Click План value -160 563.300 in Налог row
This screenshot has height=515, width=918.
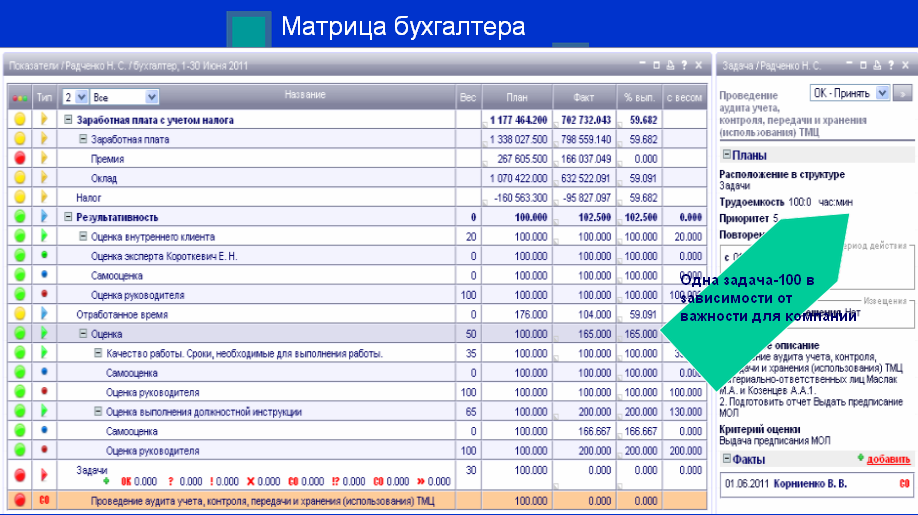point(520,198)
